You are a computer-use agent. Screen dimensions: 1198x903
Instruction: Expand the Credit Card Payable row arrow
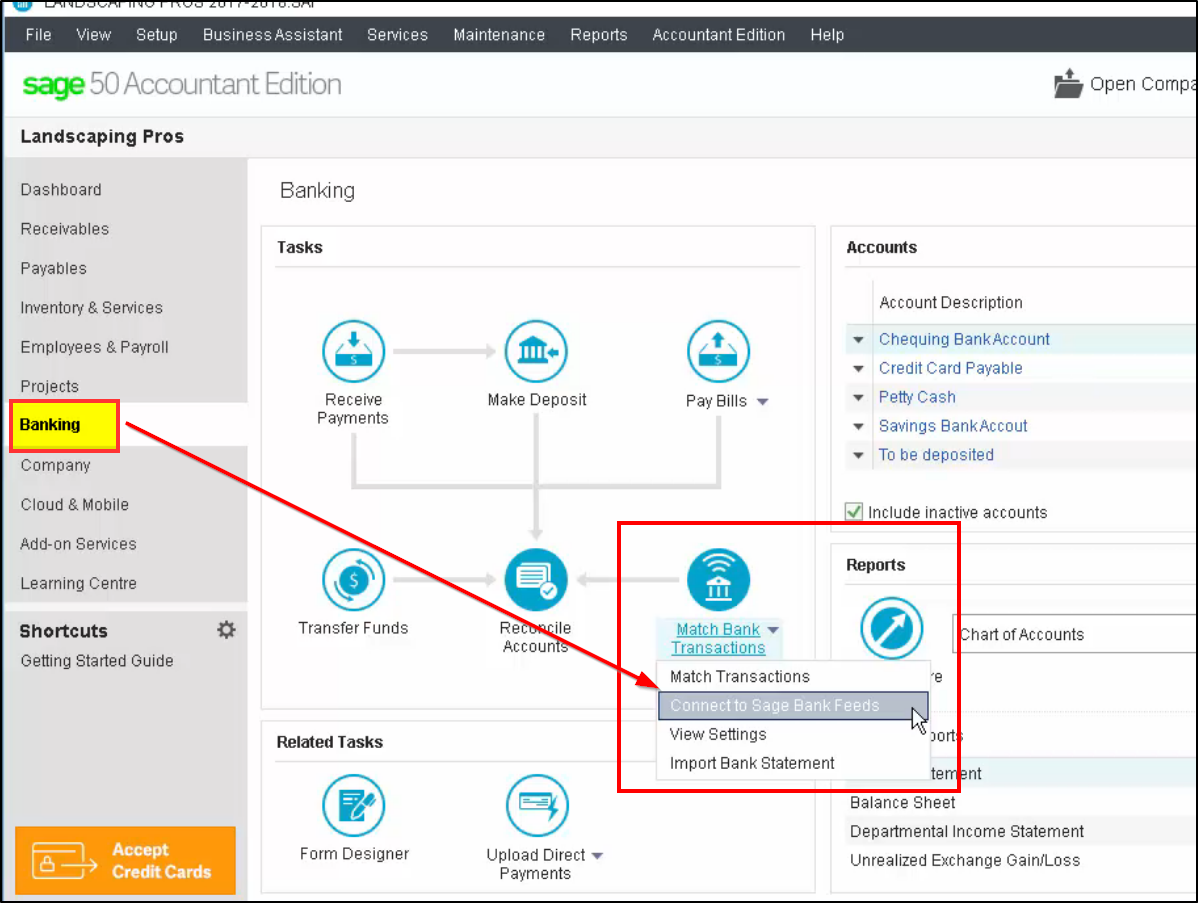[858, 369]
